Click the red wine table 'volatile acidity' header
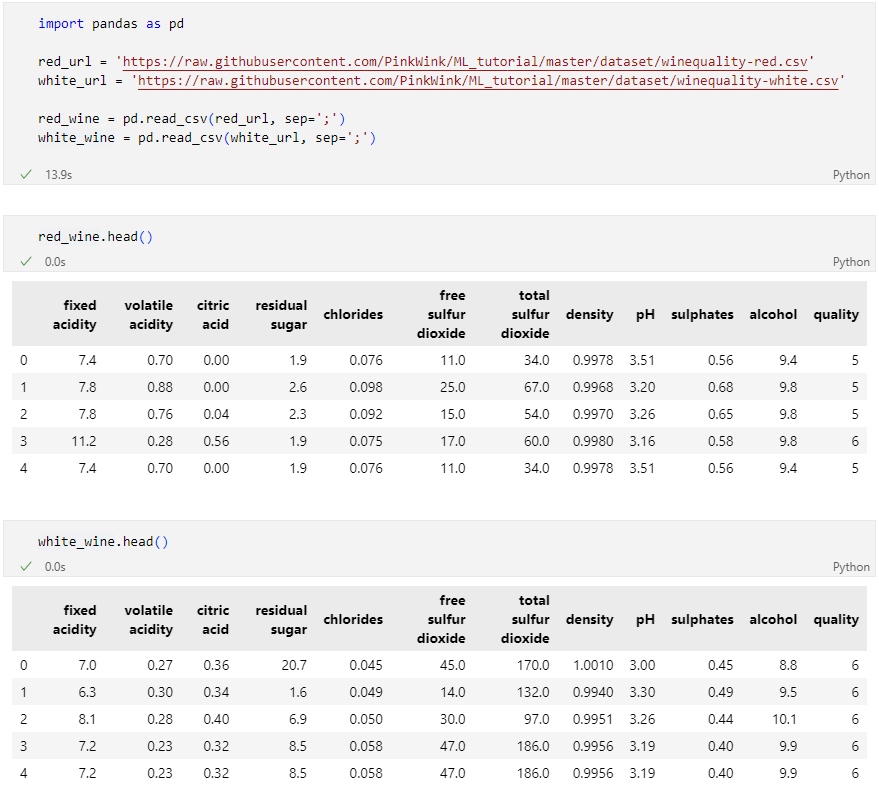Image resolution: width=879 pixels, height=791 pixels. pyautogui.click(x=149, y=314)
